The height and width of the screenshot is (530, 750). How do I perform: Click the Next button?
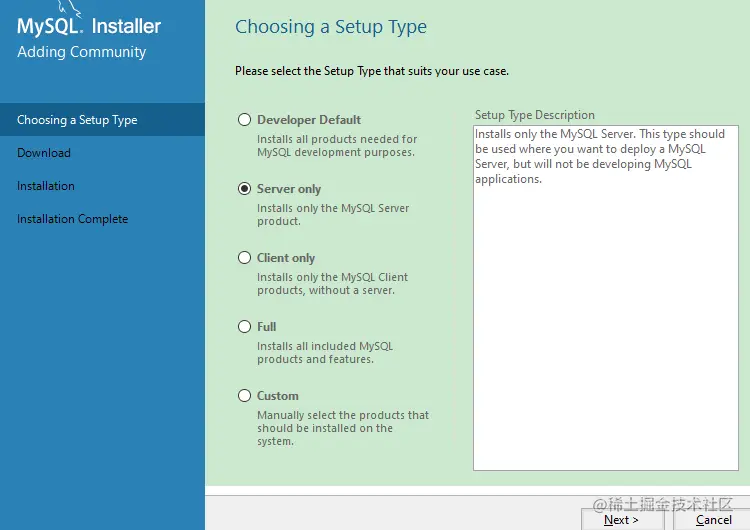click(x=622, y=519)
